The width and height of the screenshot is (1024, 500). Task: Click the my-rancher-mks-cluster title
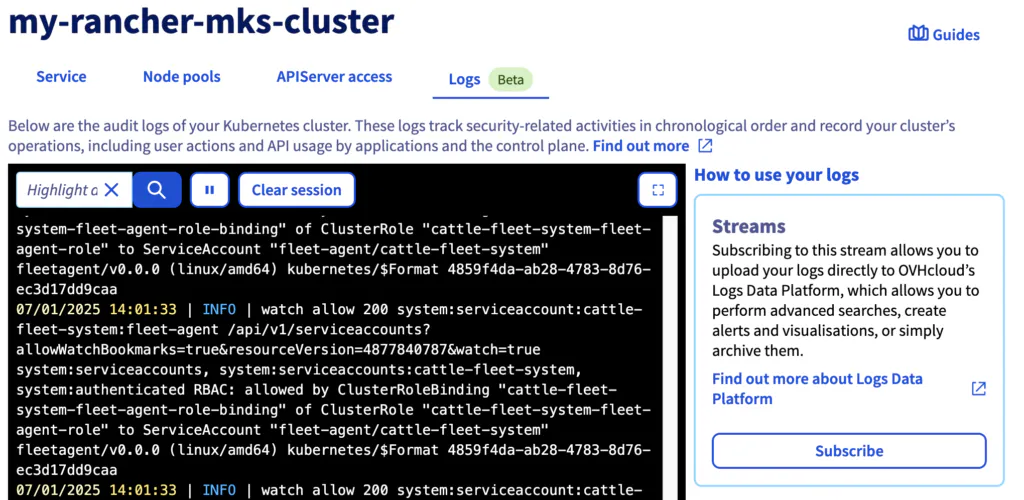tap(201, 22)
